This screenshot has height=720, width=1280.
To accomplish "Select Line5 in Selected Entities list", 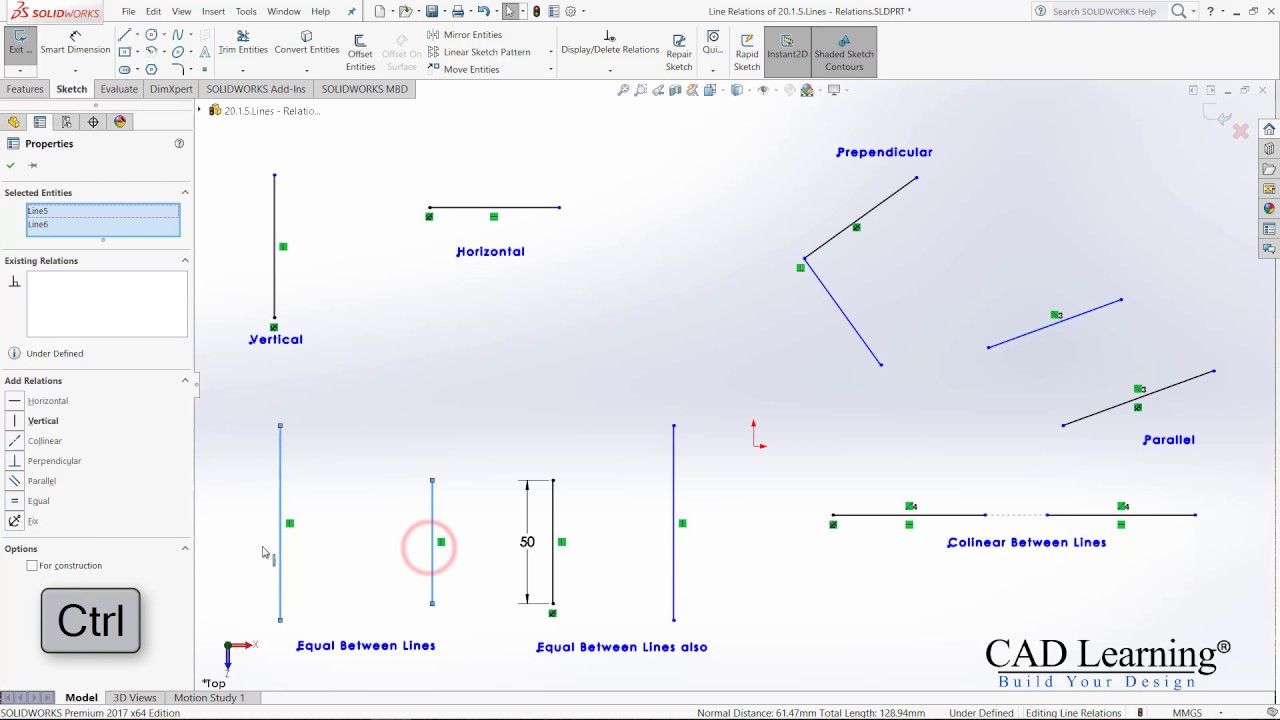I will (x=103, y=211).
